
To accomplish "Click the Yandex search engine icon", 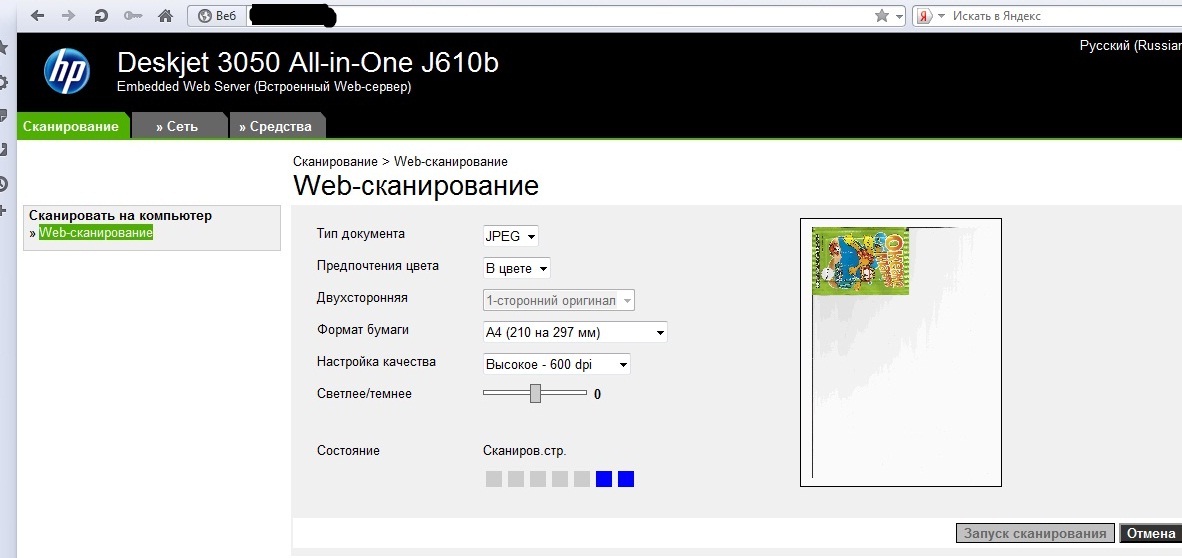I will tap(925, 16).
